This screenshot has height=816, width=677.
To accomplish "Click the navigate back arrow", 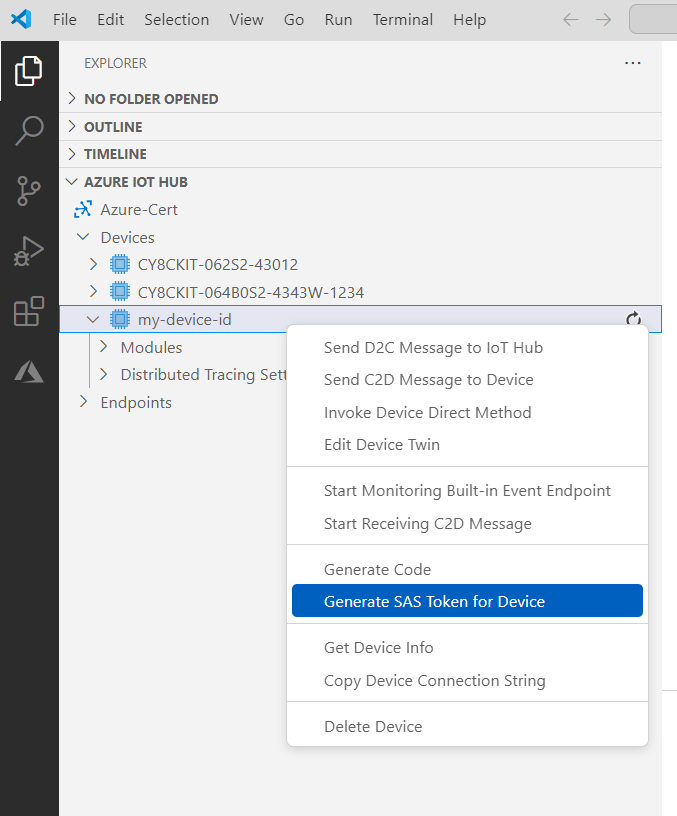I will [570, 20].
